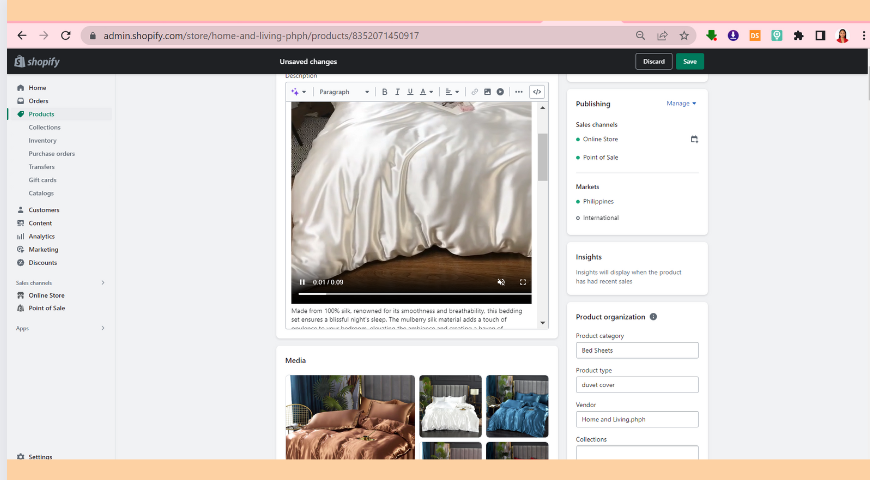The image size is (870, 480).
Task: Open the Chrome profile avatar
Action: (842, 36)
